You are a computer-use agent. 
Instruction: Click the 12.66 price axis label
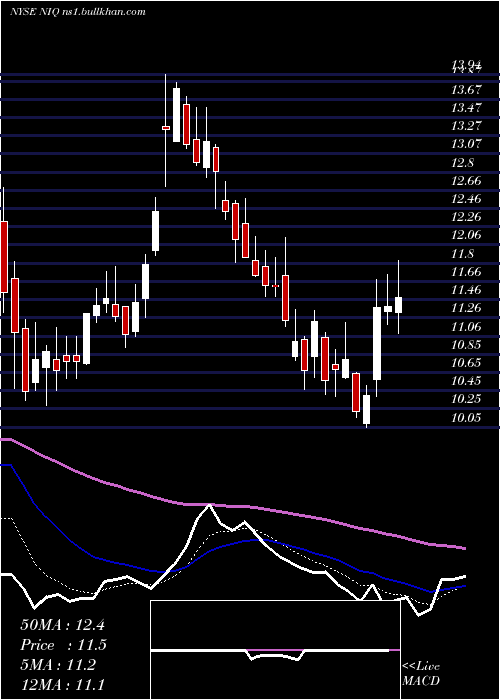[467, 181]
